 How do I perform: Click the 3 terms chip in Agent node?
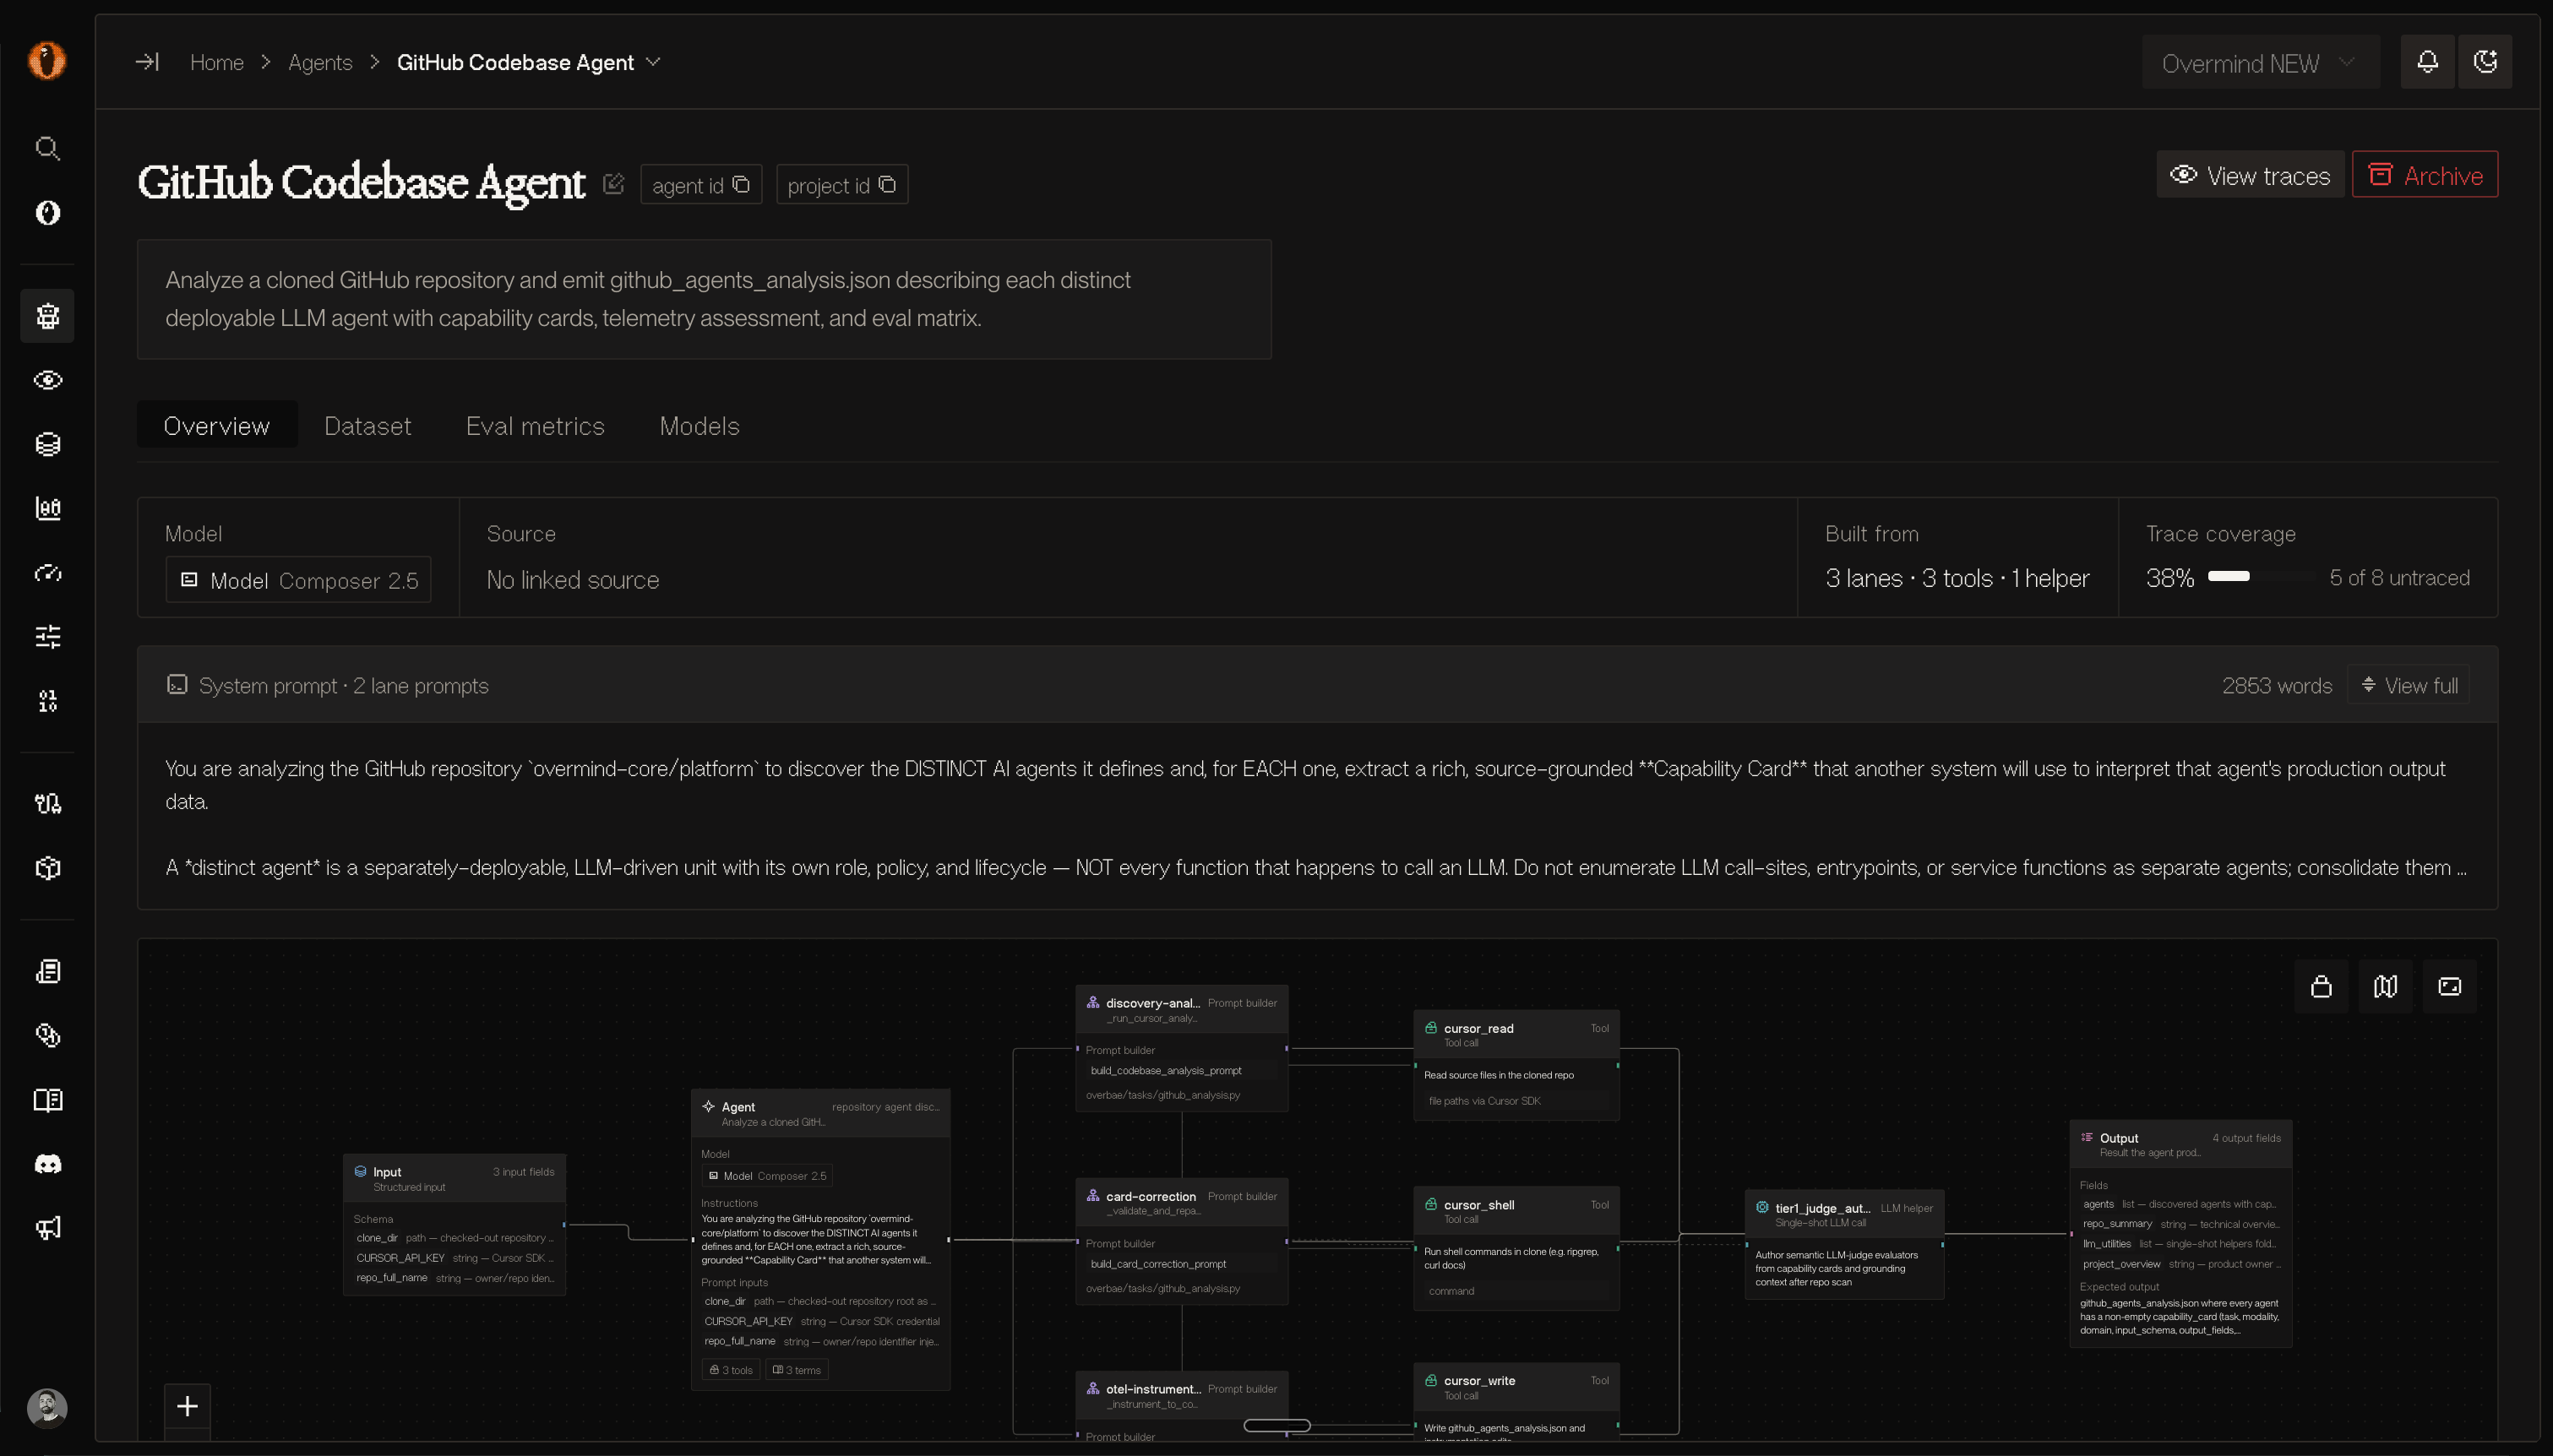797,1370
